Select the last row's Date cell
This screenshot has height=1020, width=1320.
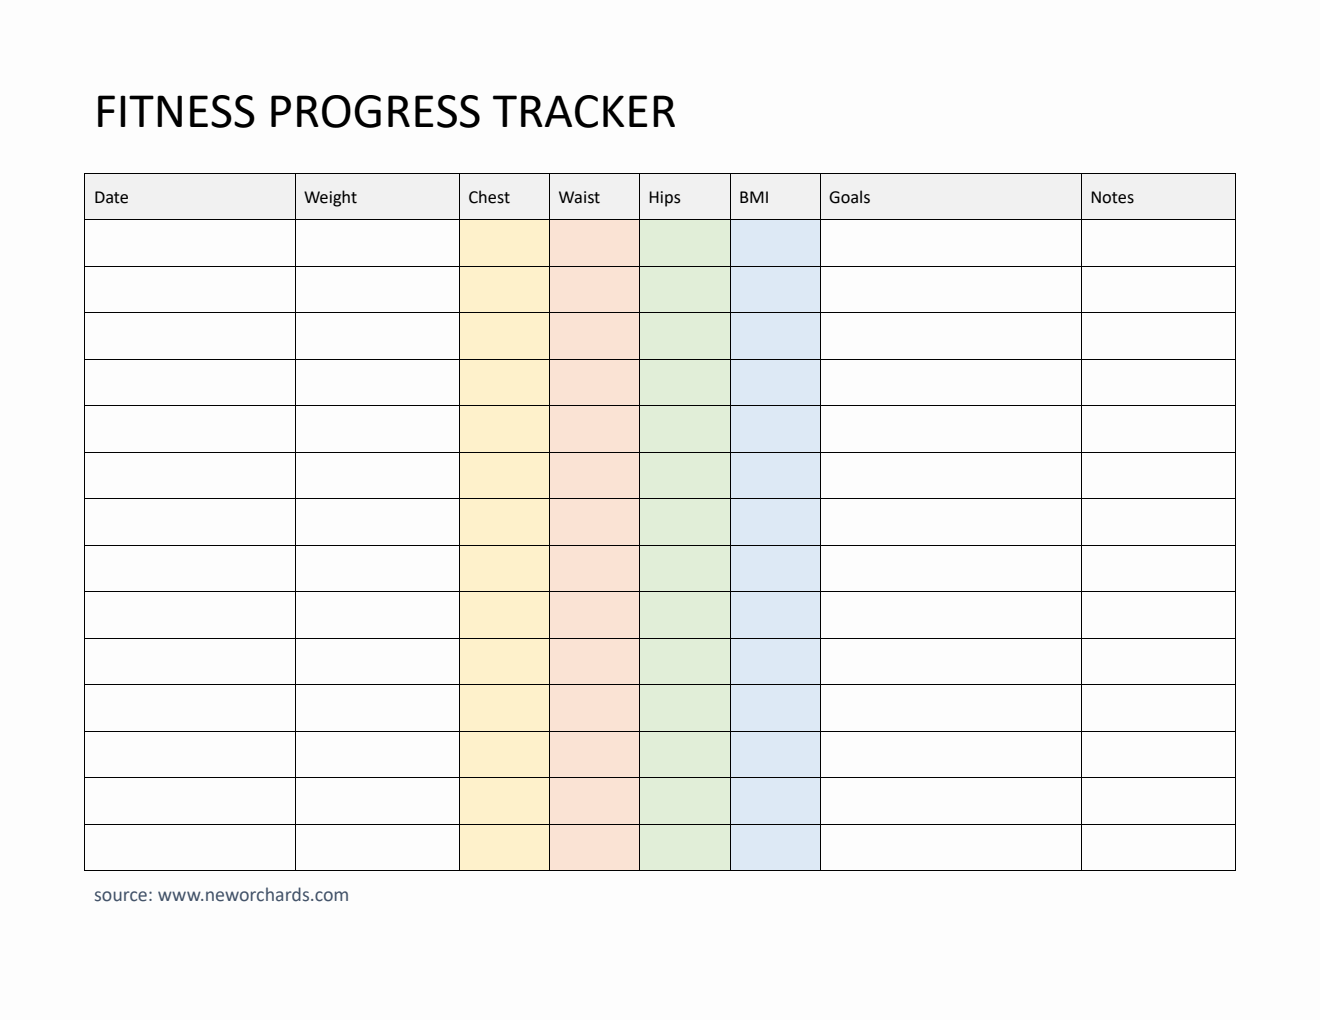[190, 847]
